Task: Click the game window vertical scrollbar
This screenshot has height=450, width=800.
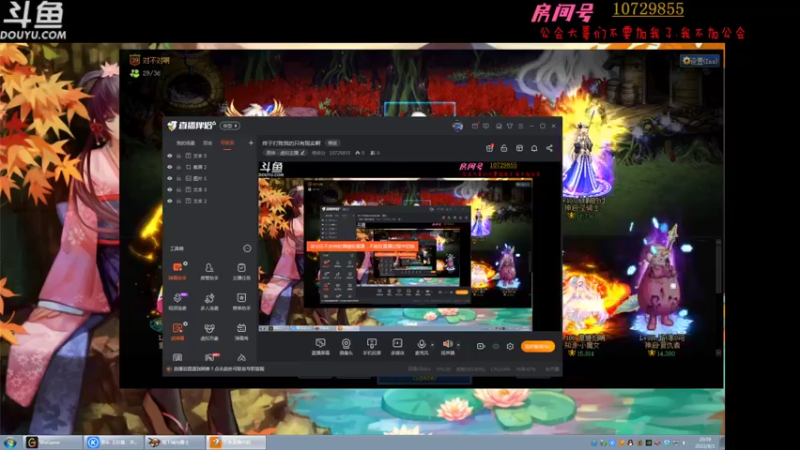Action: coord(719,296)
